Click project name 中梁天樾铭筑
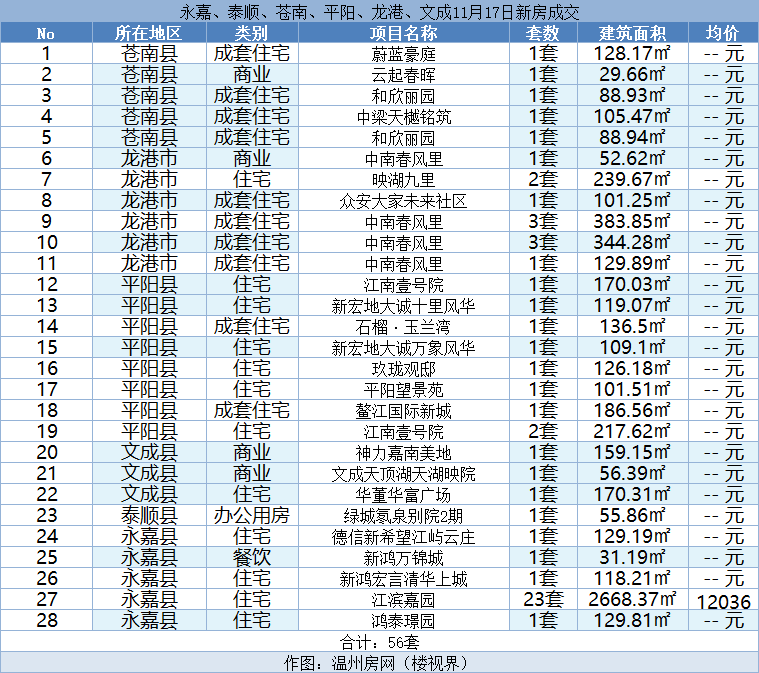The height and width of the screenshot is (673, 759). (x=403, y=117)
